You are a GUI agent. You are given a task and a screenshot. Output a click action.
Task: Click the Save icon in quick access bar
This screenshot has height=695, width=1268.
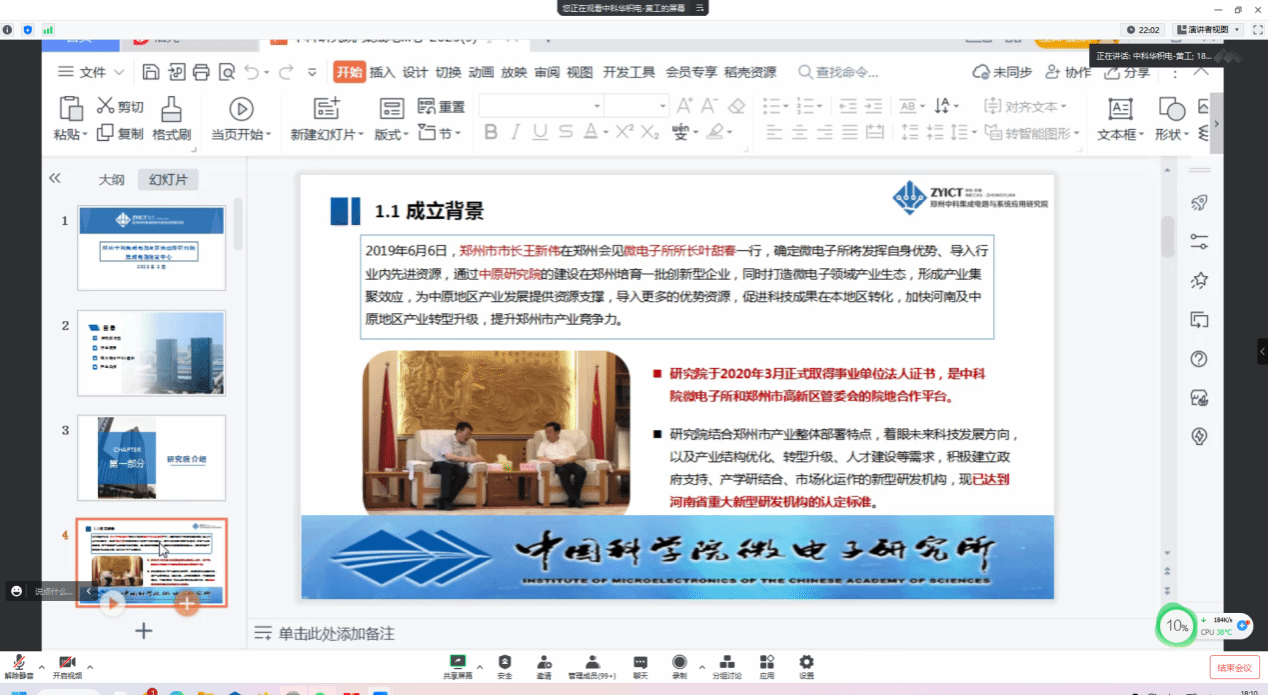(x=150, y=72)
